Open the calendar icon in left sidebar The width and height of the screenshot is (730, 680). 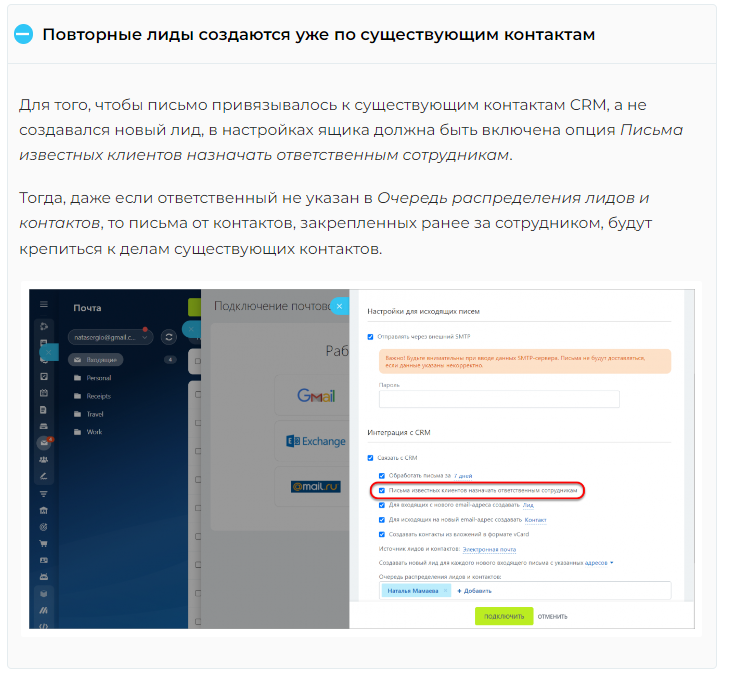[x=44, y=393]
